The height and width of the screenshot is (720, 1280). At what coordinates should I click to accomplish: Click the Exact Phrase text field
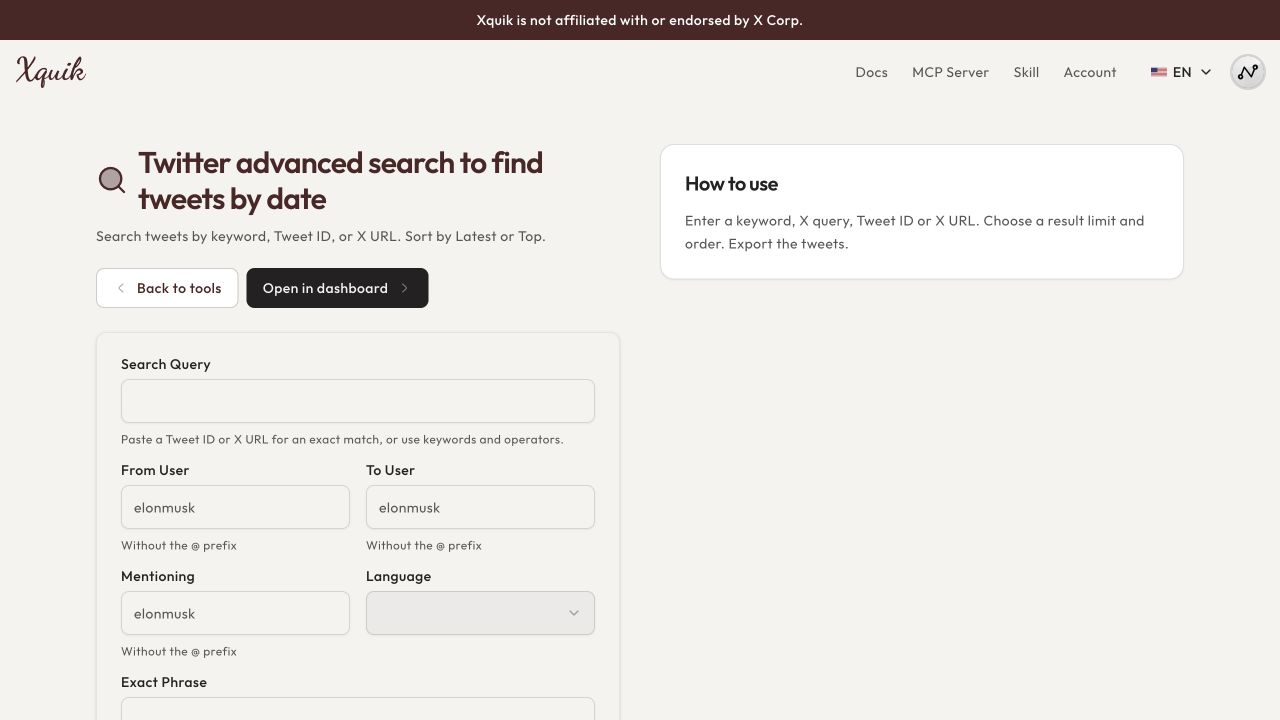pyautogui.click(x=358, y=709)
